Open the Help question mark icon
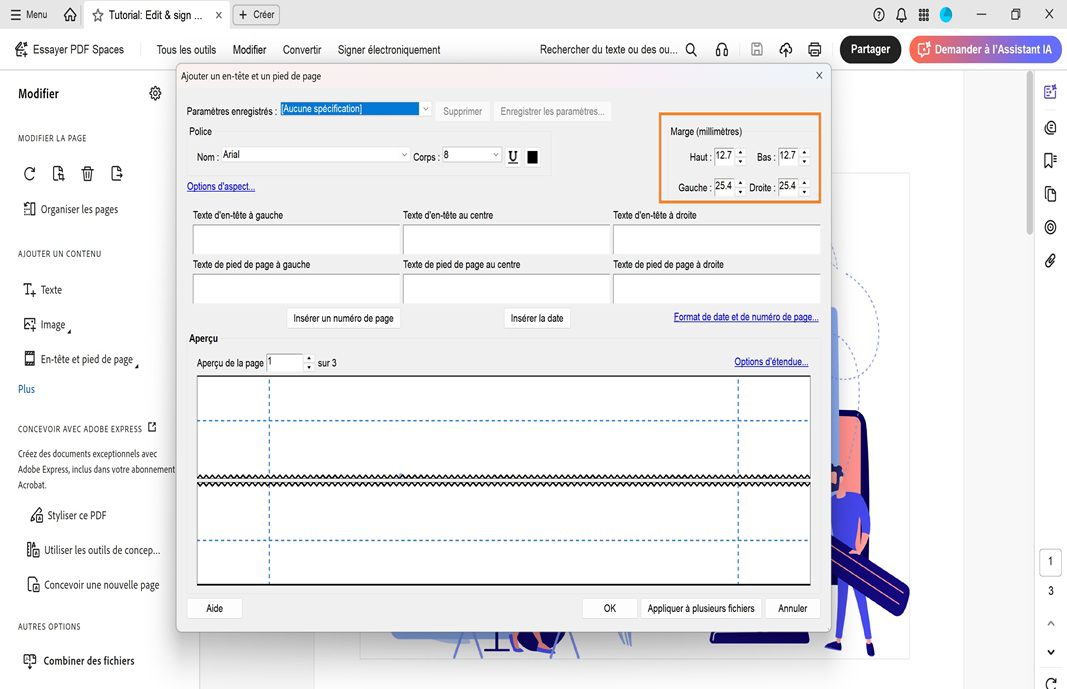The height and width of the screenshot is (689, 1067). tap(879, 14)
